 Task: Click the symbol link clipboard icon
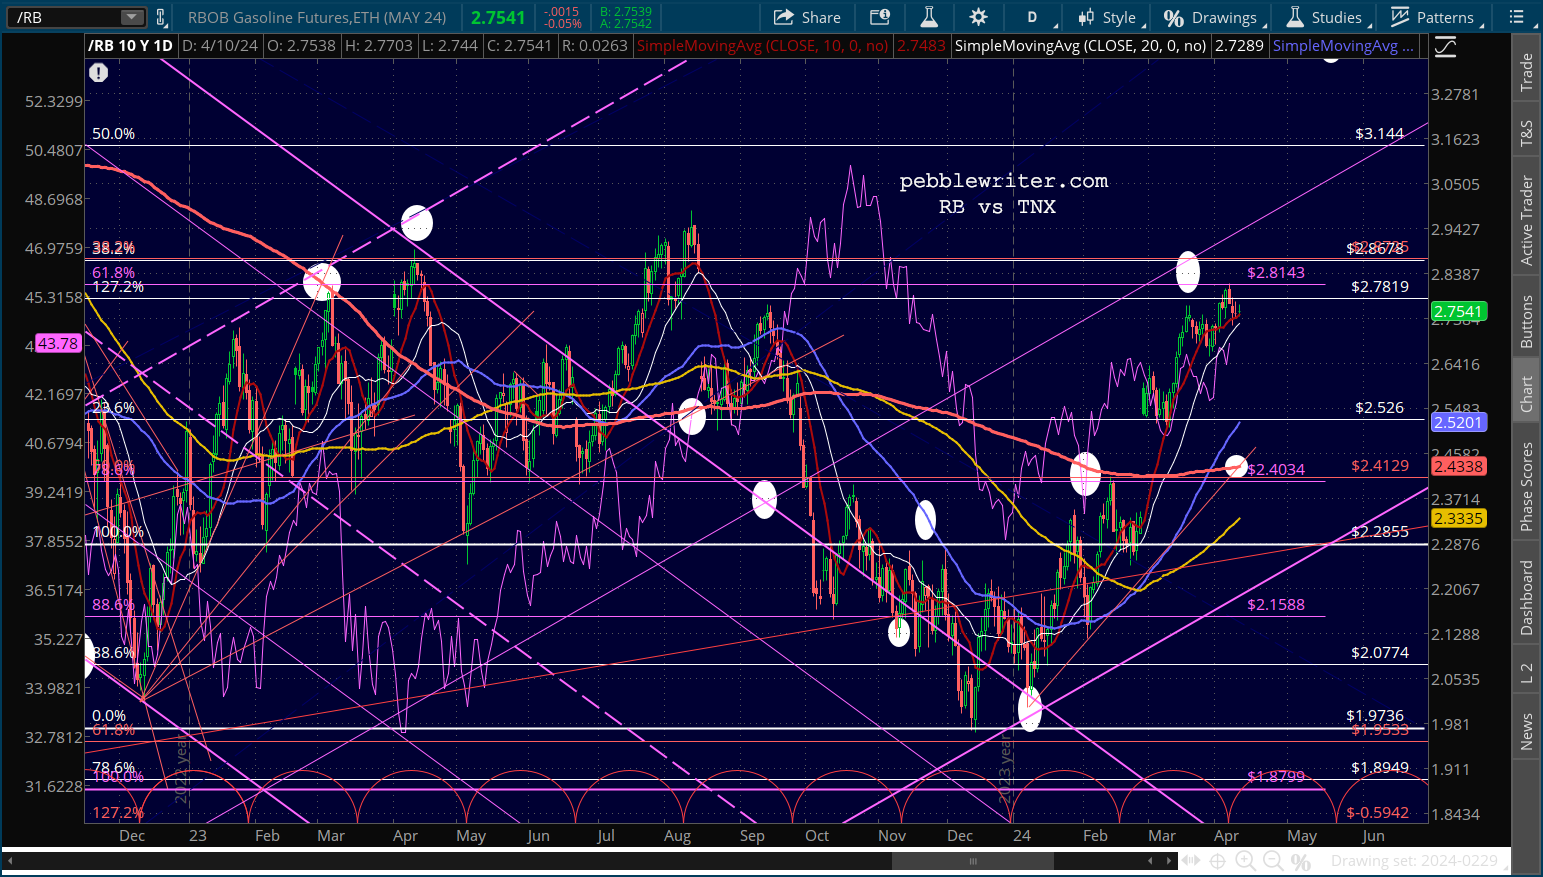(160, 17)
